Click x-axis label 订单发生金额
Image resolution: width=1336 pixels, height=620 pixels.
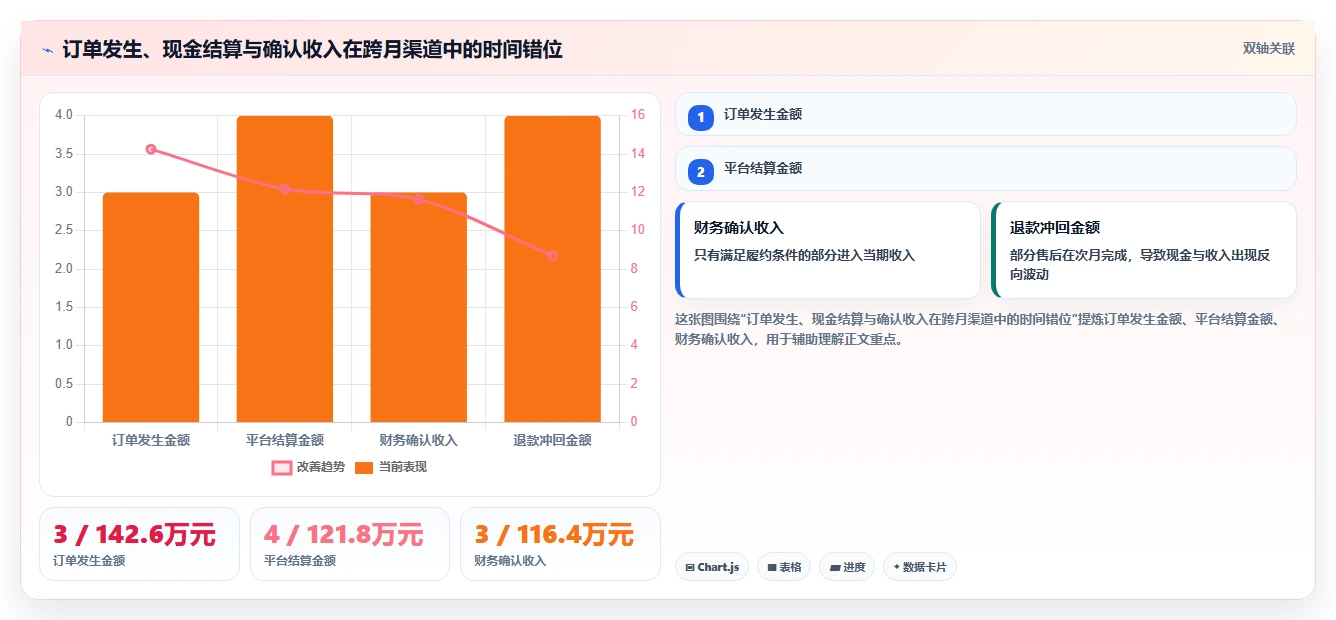(151, 440)
